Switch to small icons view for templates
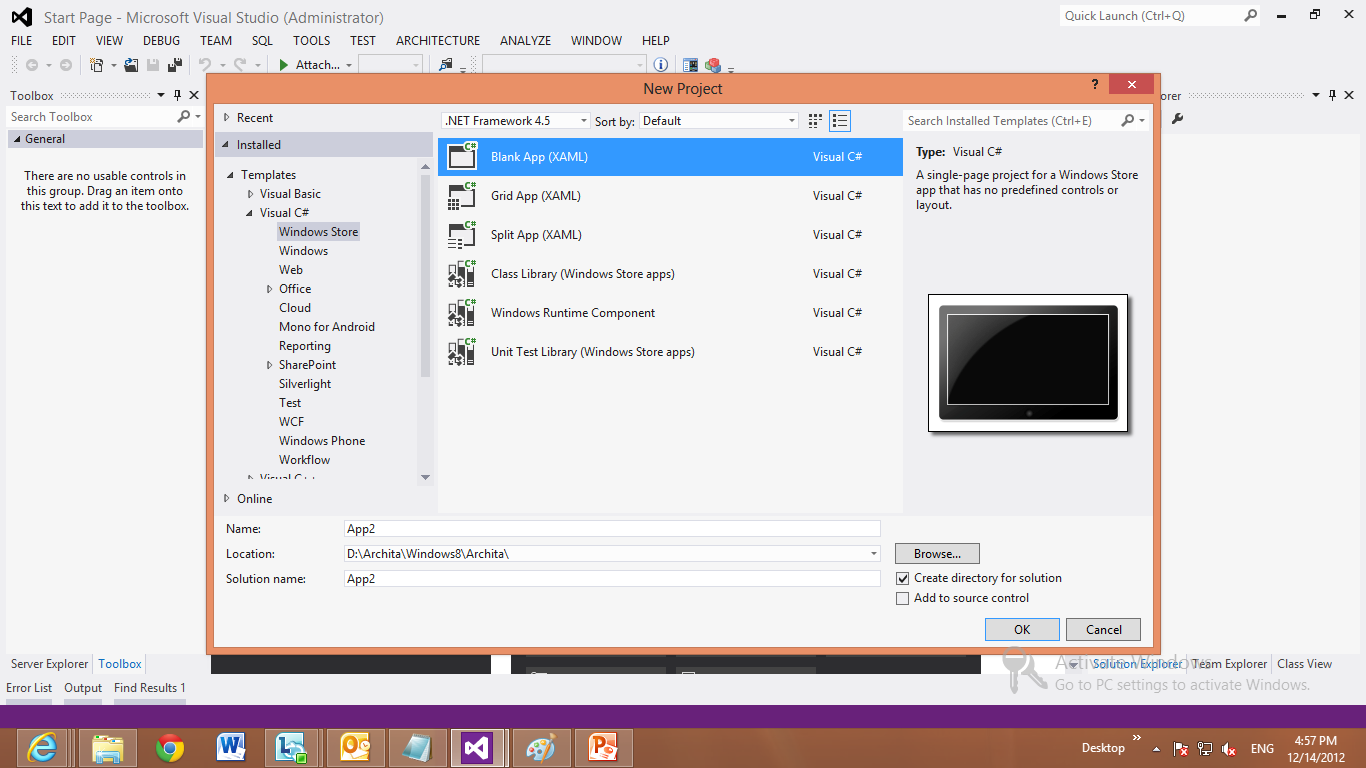 tap(840, 120)
